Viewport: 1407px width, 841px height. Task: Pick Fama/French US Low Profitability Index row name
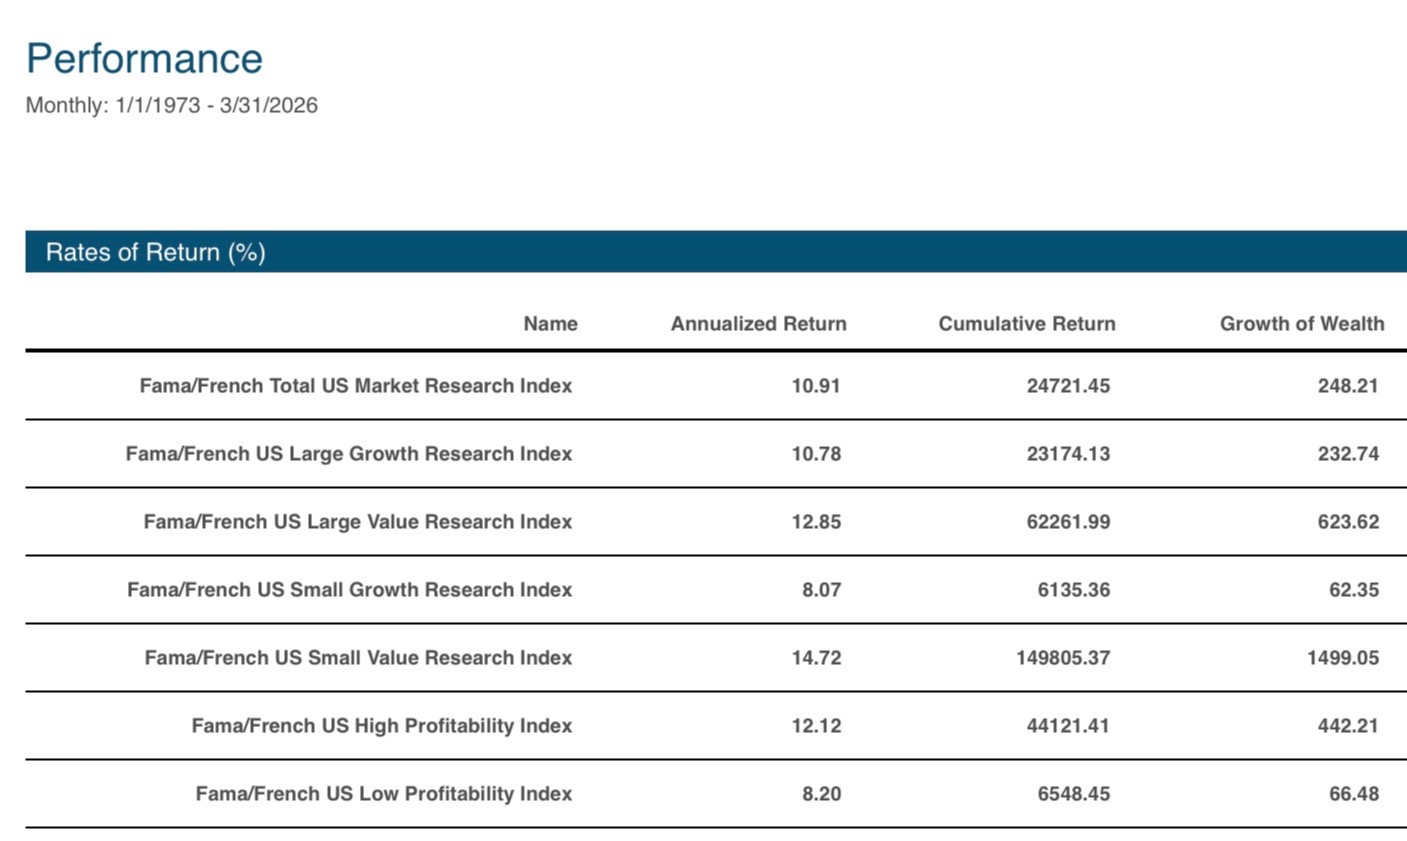383,794
